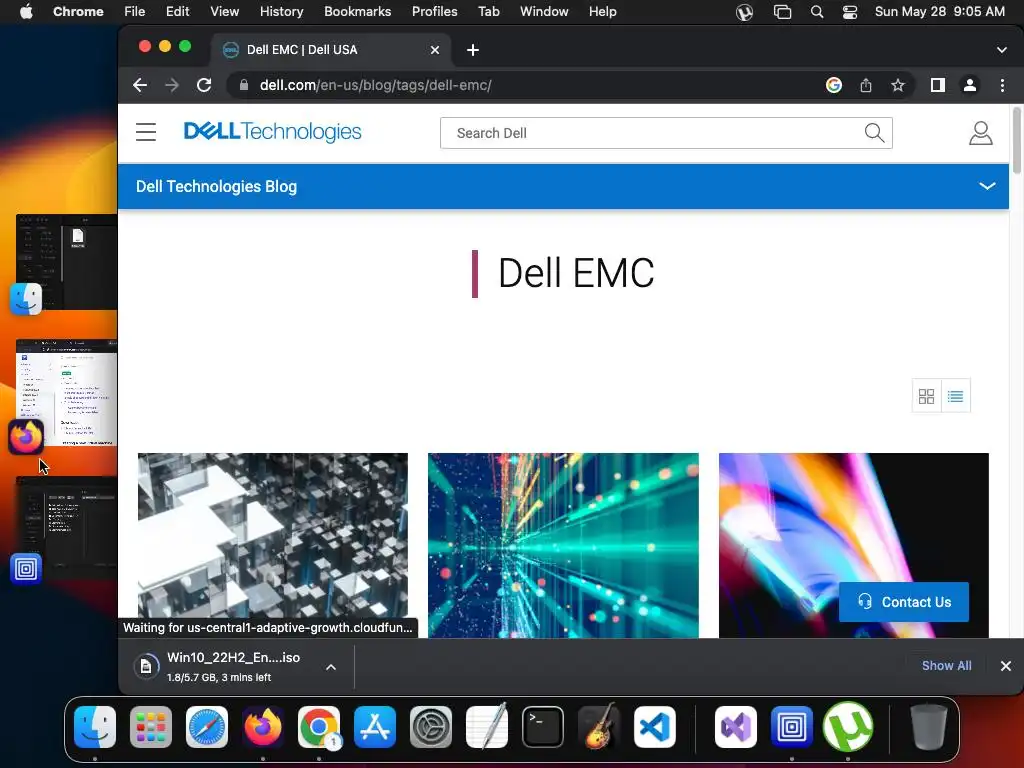Open Finder from the Dock

(95, 727)
